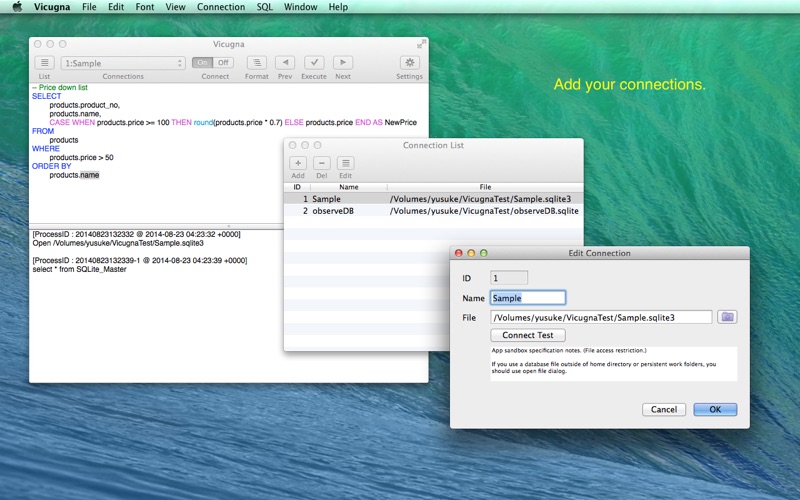
Task: Confirm Edit Connection with OK
Action: pos(715,409)
